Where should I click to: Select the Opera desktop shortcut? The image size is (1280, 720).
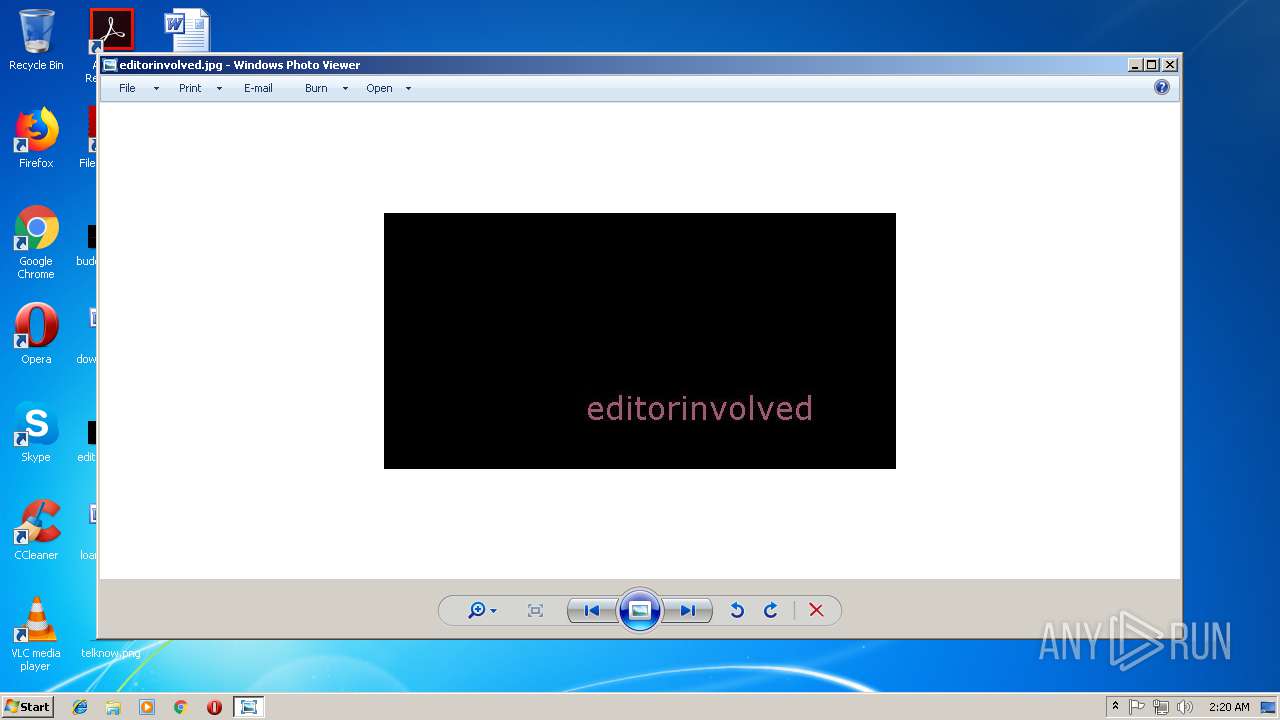36,334
